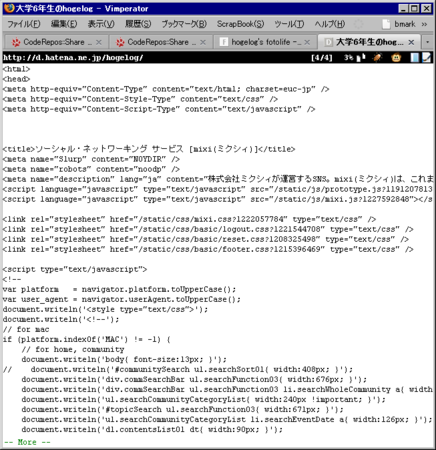436x450 pixels.
Task: Maximize the Vimperator window
Action: 414,8
